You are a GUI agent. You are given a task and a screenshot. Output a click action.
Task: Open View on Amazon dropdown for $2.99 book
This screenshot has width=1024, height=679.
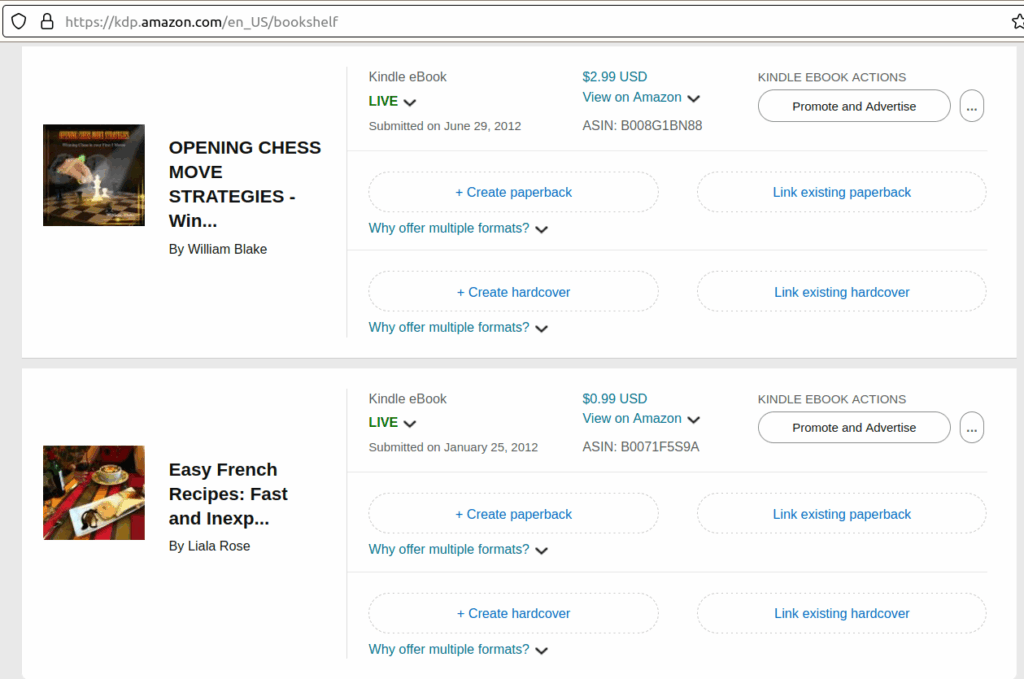point(641,98)
